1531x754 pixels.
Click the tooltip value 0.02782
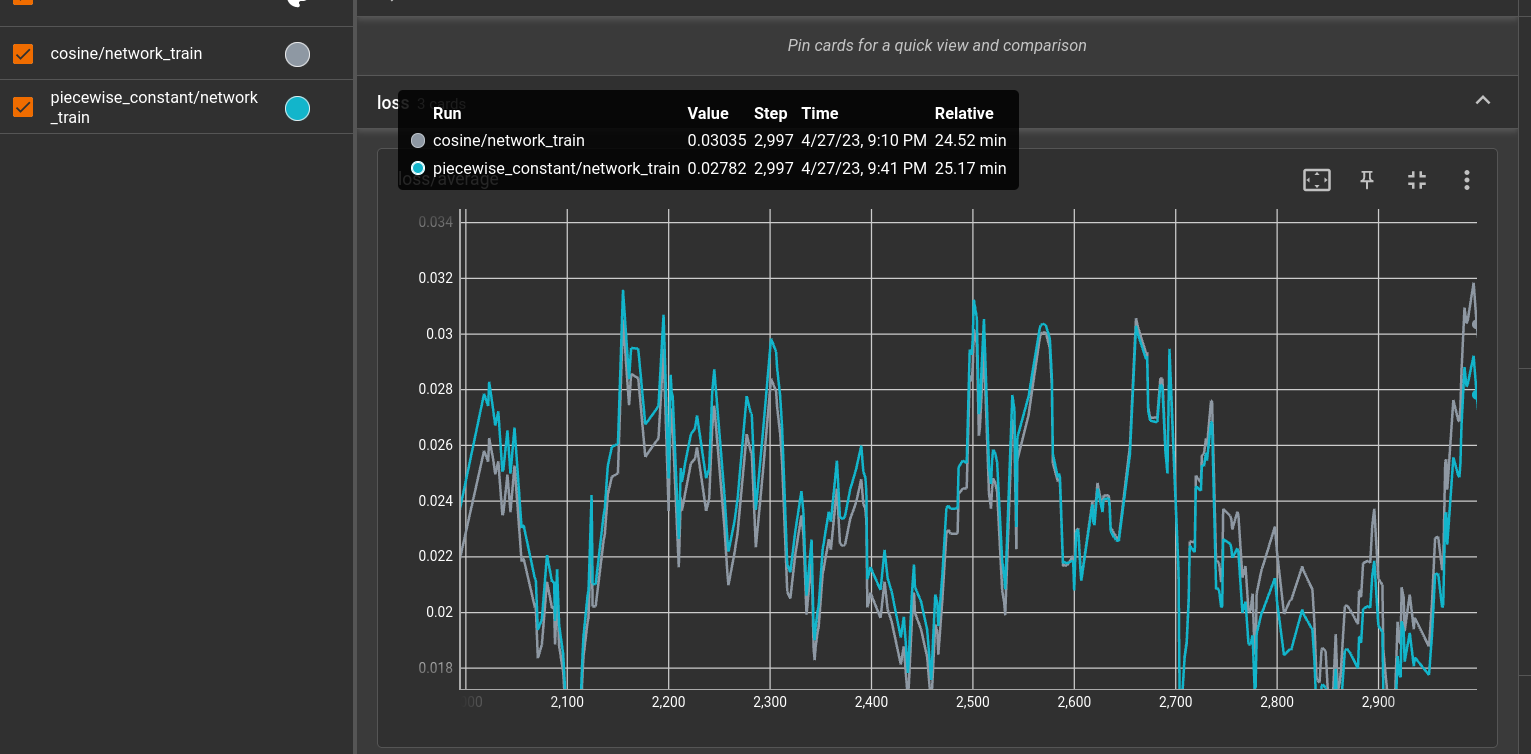717,168
